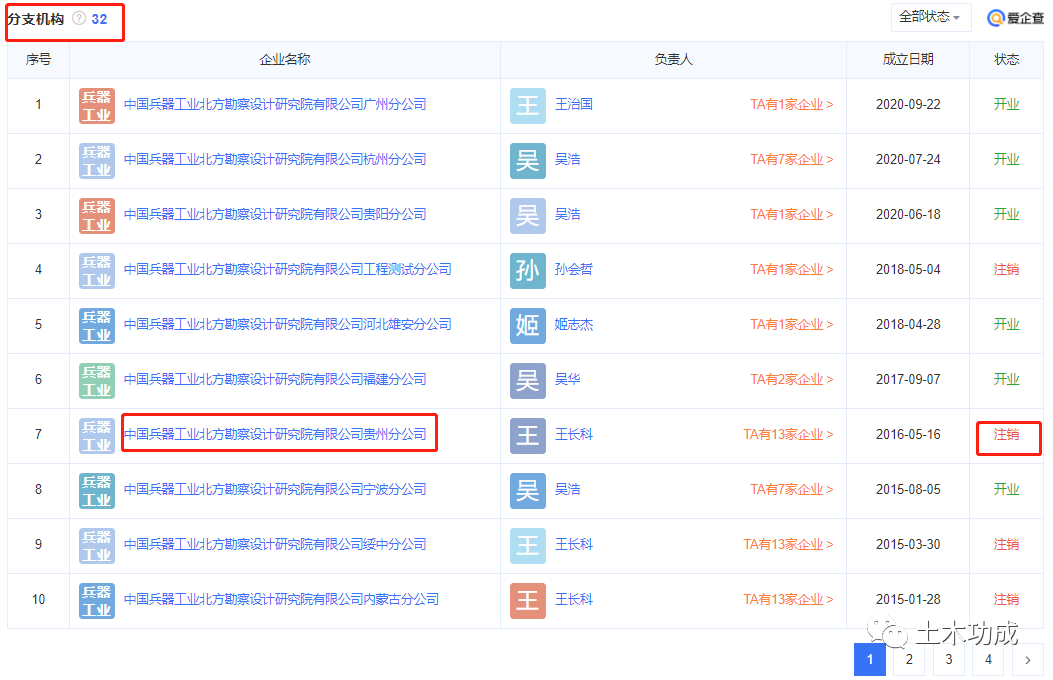The image size is (1053, 680).
Task: Click the 王 avatar in row 7
Action: click(x=527, y=436)
